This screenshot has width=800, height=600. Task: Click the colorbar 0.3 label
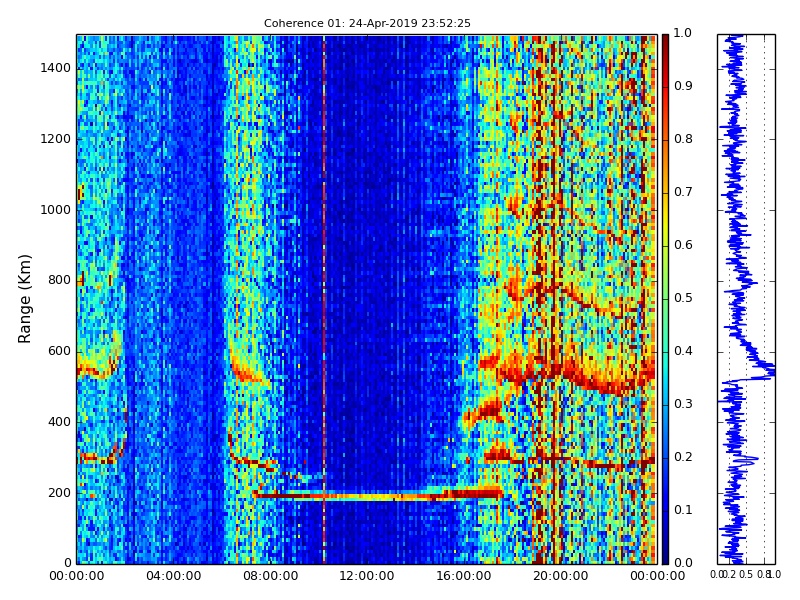click(683, 404)
